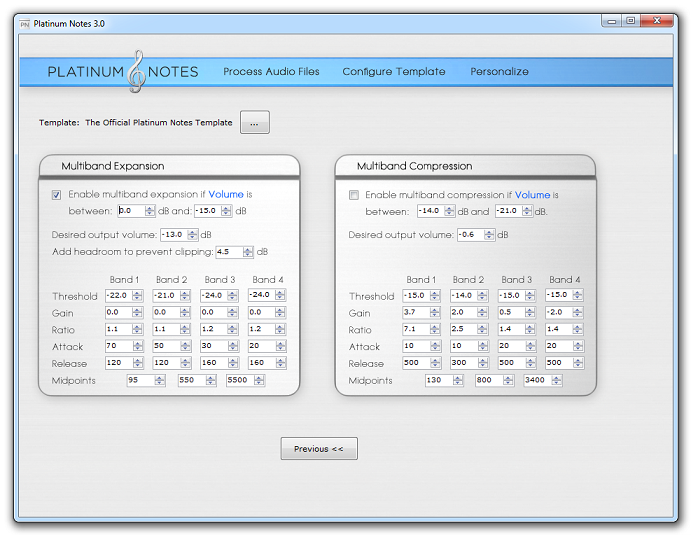691x535 pixels.
Task: Click the blue Volume link in Multiband Compression
Action: tap(532, 195)
